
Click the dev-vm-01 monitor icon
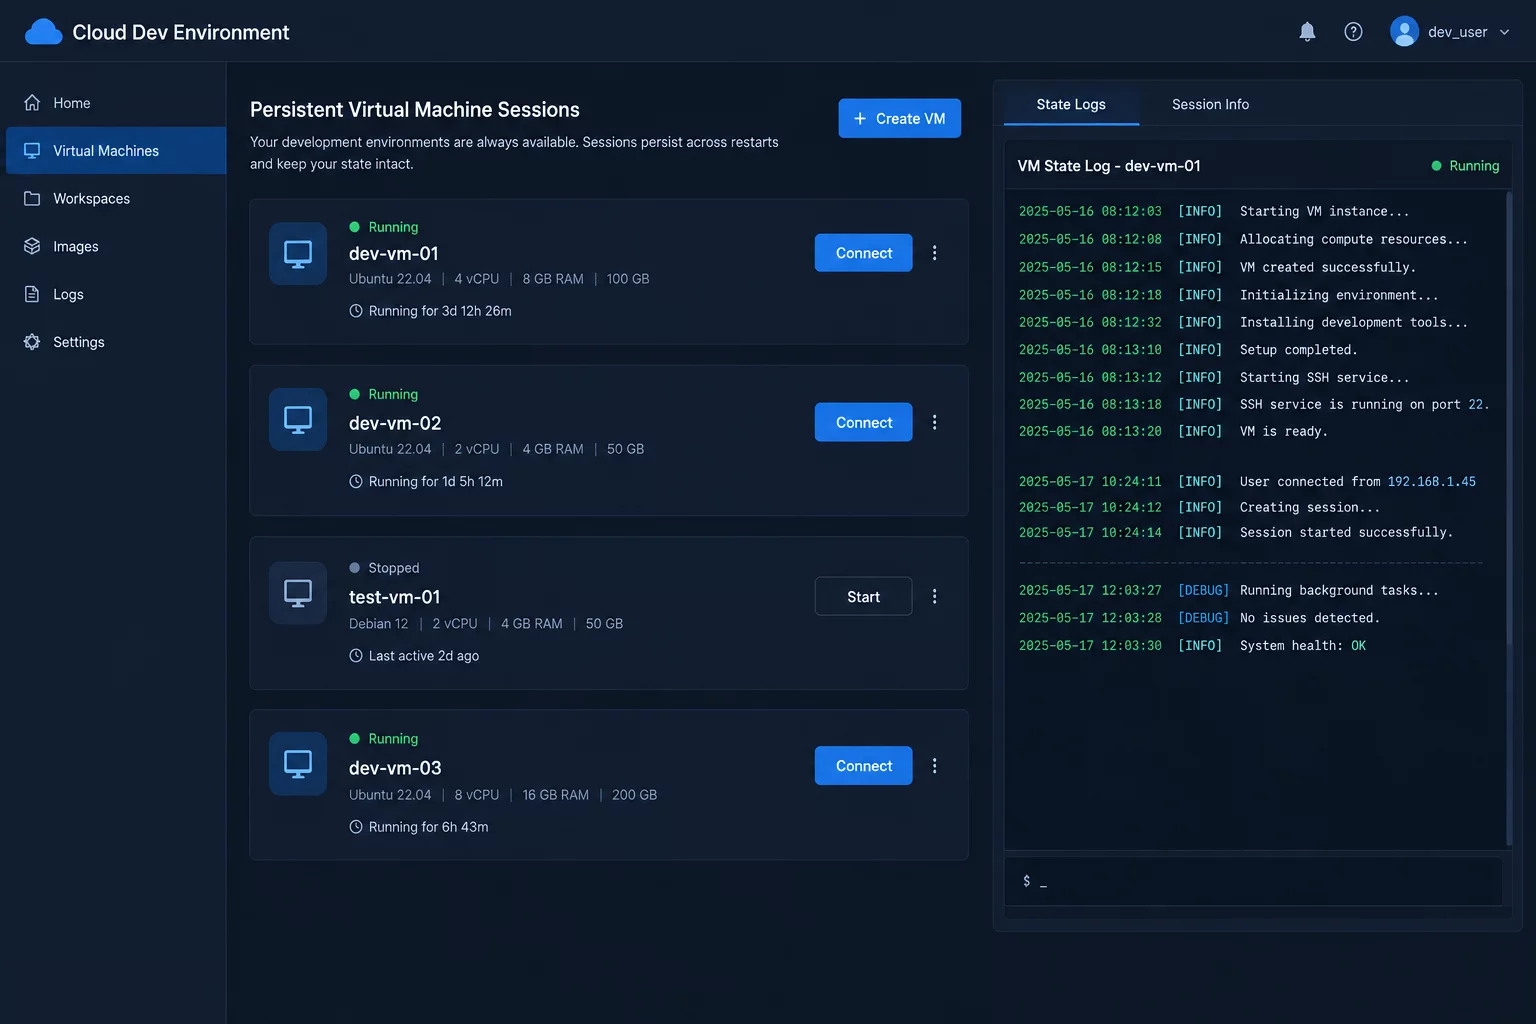[x=298, y=254]
